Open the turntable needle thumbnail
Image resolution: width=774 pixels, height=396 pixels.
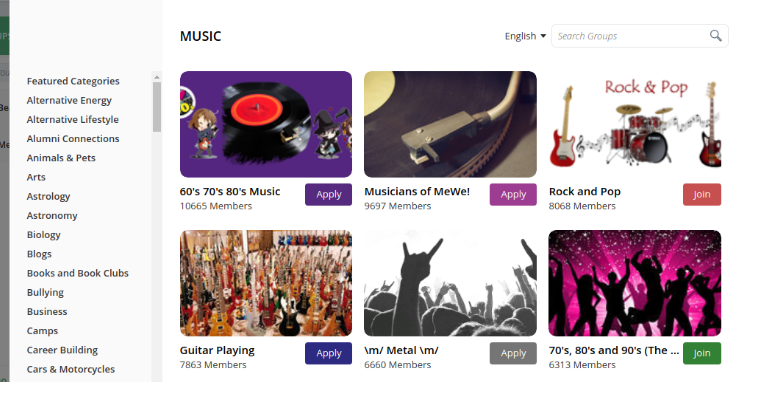[450, 124]
